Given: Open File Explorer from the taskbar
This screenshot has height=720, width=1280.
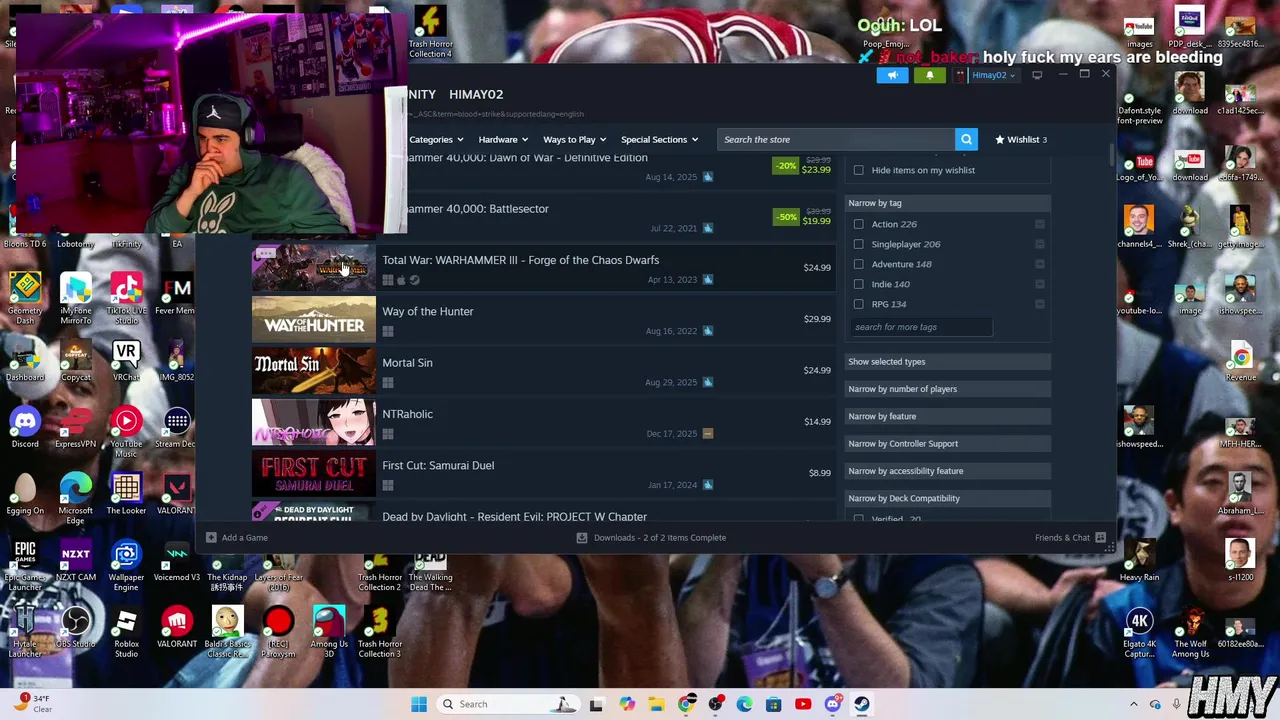Looking at the screenshot, I should tap(656, 704).
